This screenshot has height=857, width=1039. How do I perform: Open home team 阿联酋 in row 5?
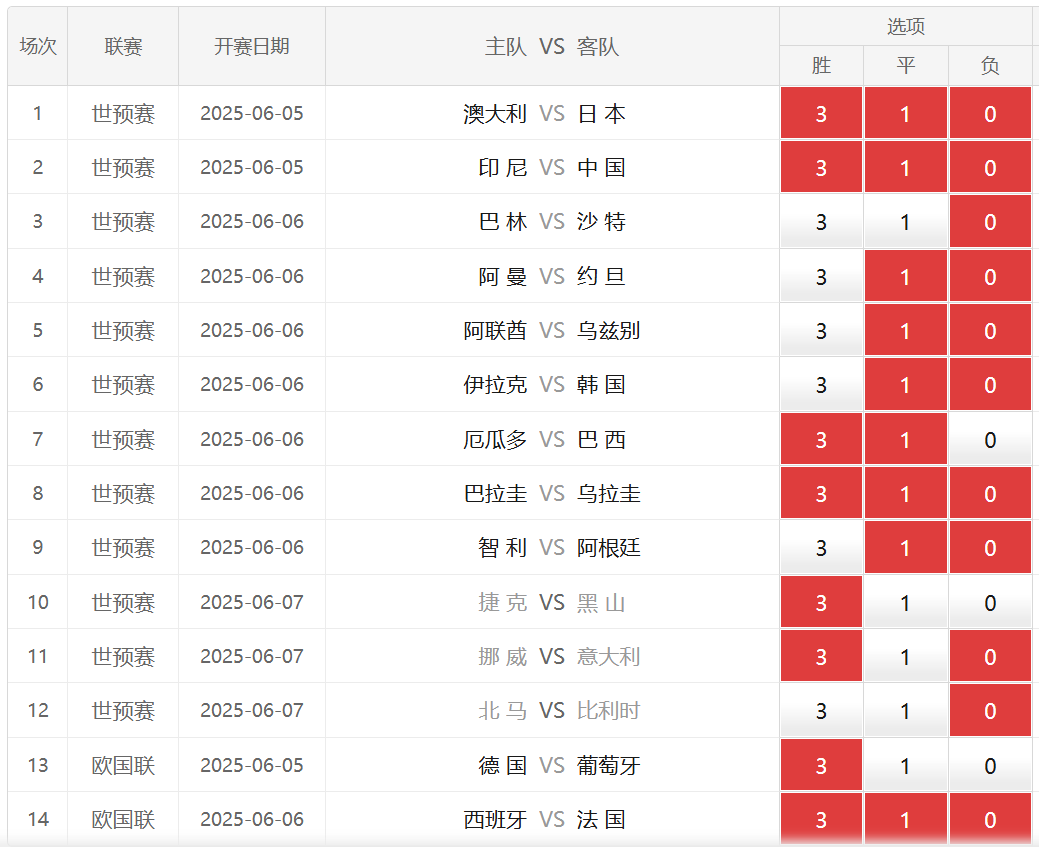(495, 331)
